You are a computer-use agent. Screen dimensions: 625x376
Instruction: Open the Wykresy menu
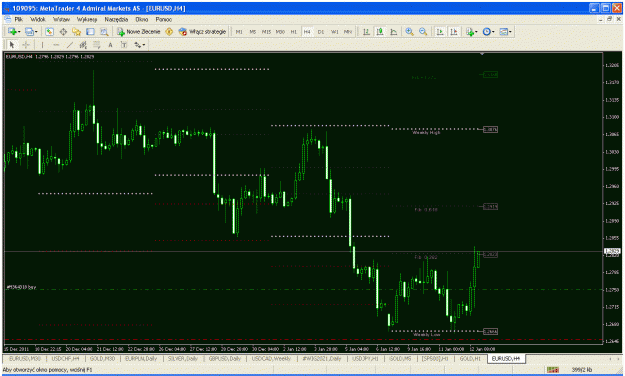87,19
